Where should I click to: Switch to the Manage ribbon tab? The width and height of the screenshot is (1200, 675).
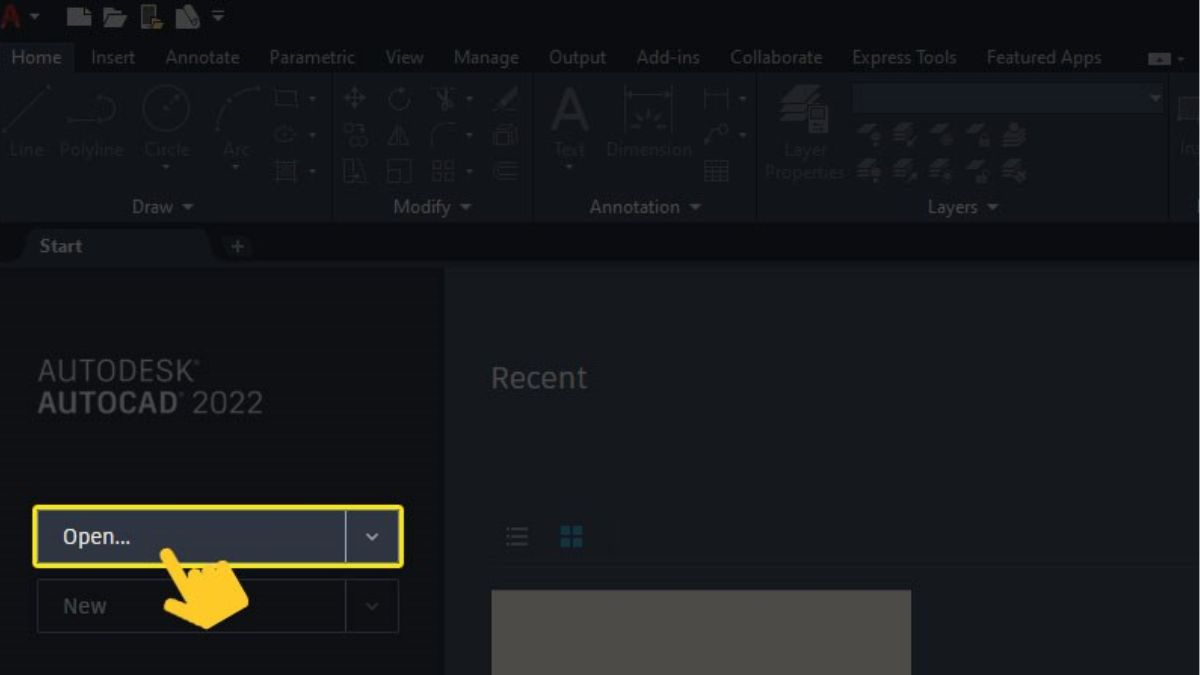pos(485,57)
